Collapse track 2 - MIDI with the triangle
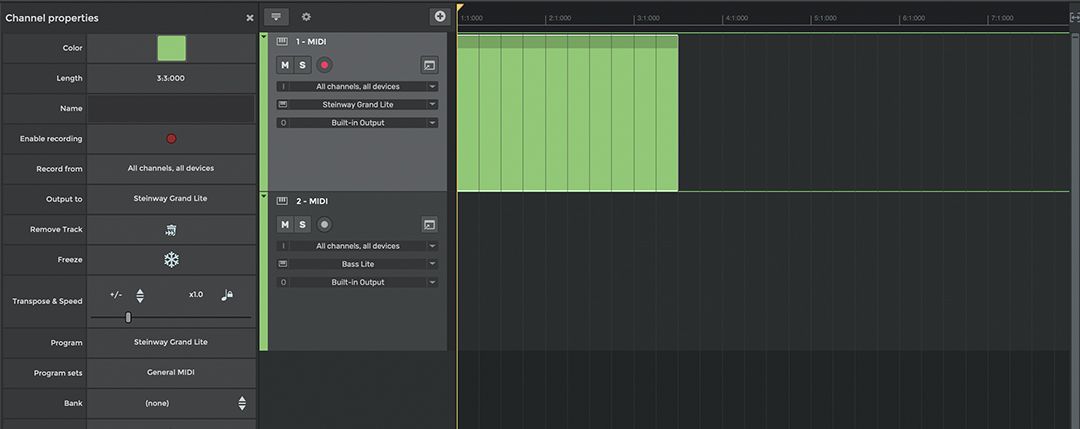 pyautogui.click(x=264, y=196)
